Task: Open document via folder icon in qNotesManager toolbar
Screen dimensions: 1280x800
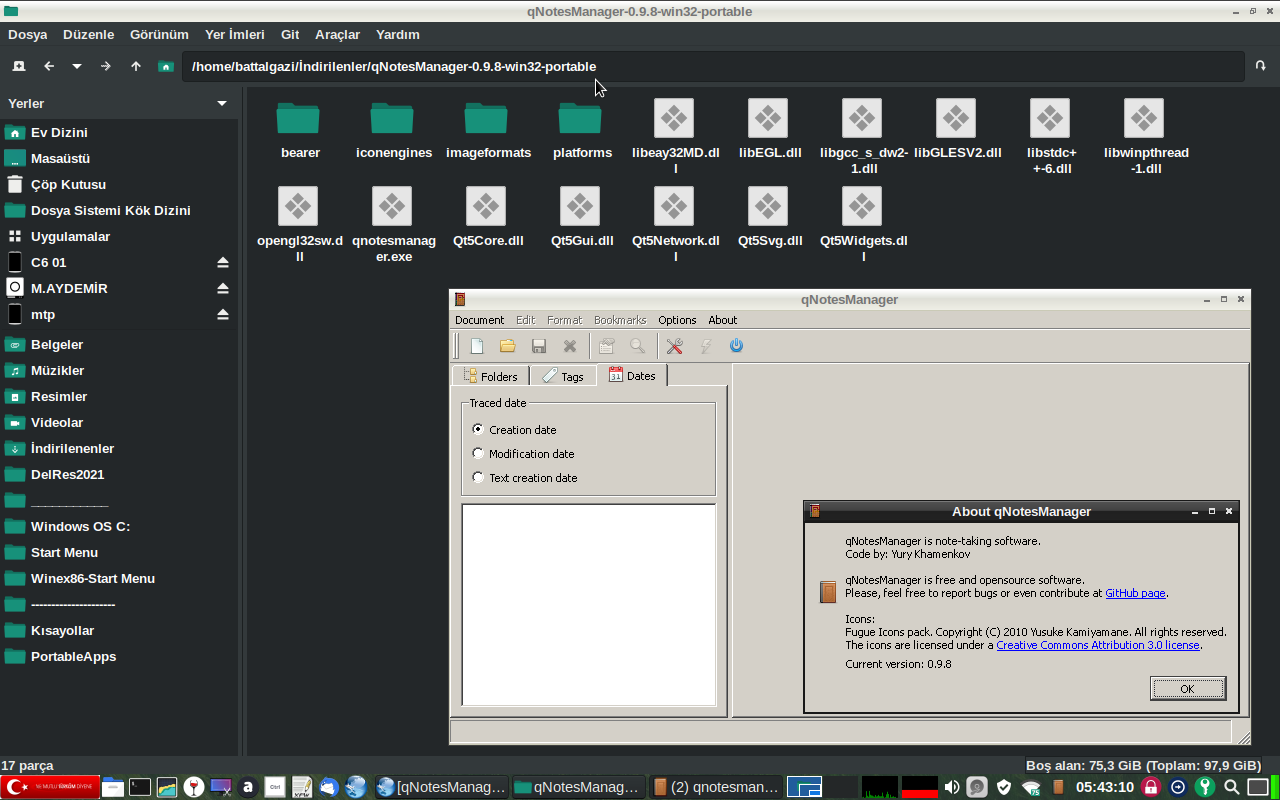Action: pos(508,346)
